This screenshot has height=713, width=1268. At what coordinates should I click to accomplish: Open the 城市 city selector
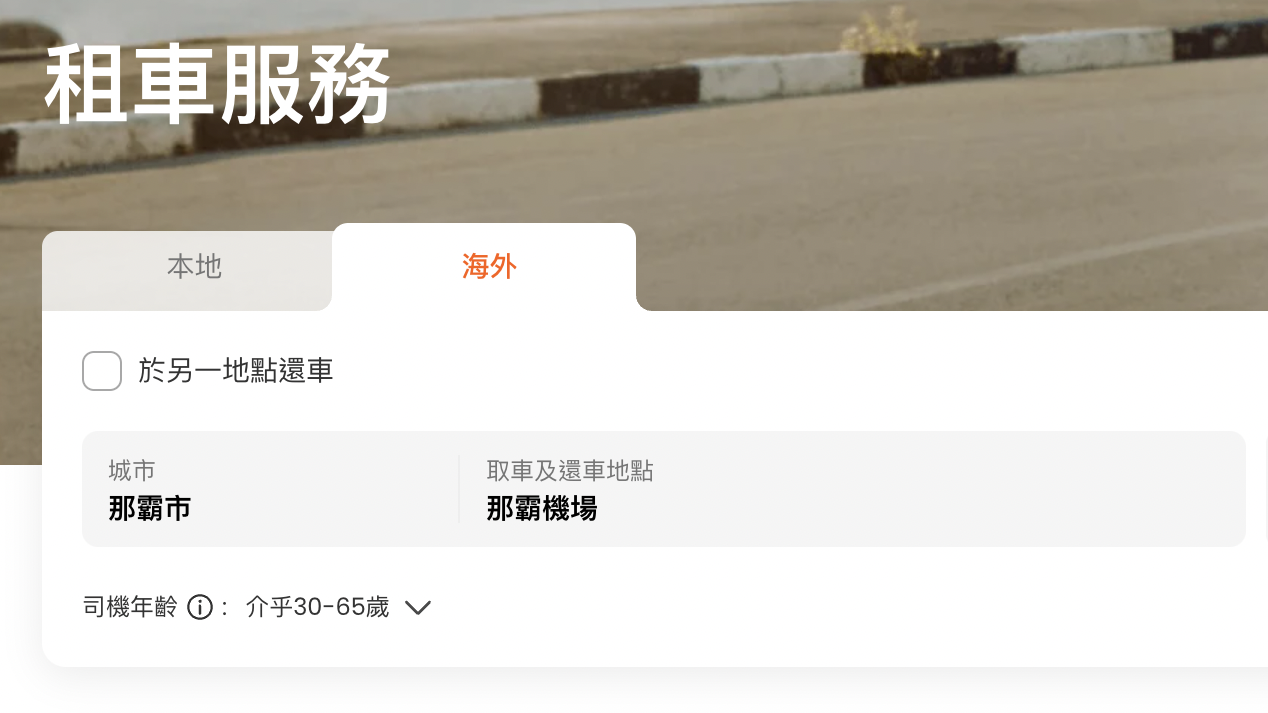[x=270, y=489]
